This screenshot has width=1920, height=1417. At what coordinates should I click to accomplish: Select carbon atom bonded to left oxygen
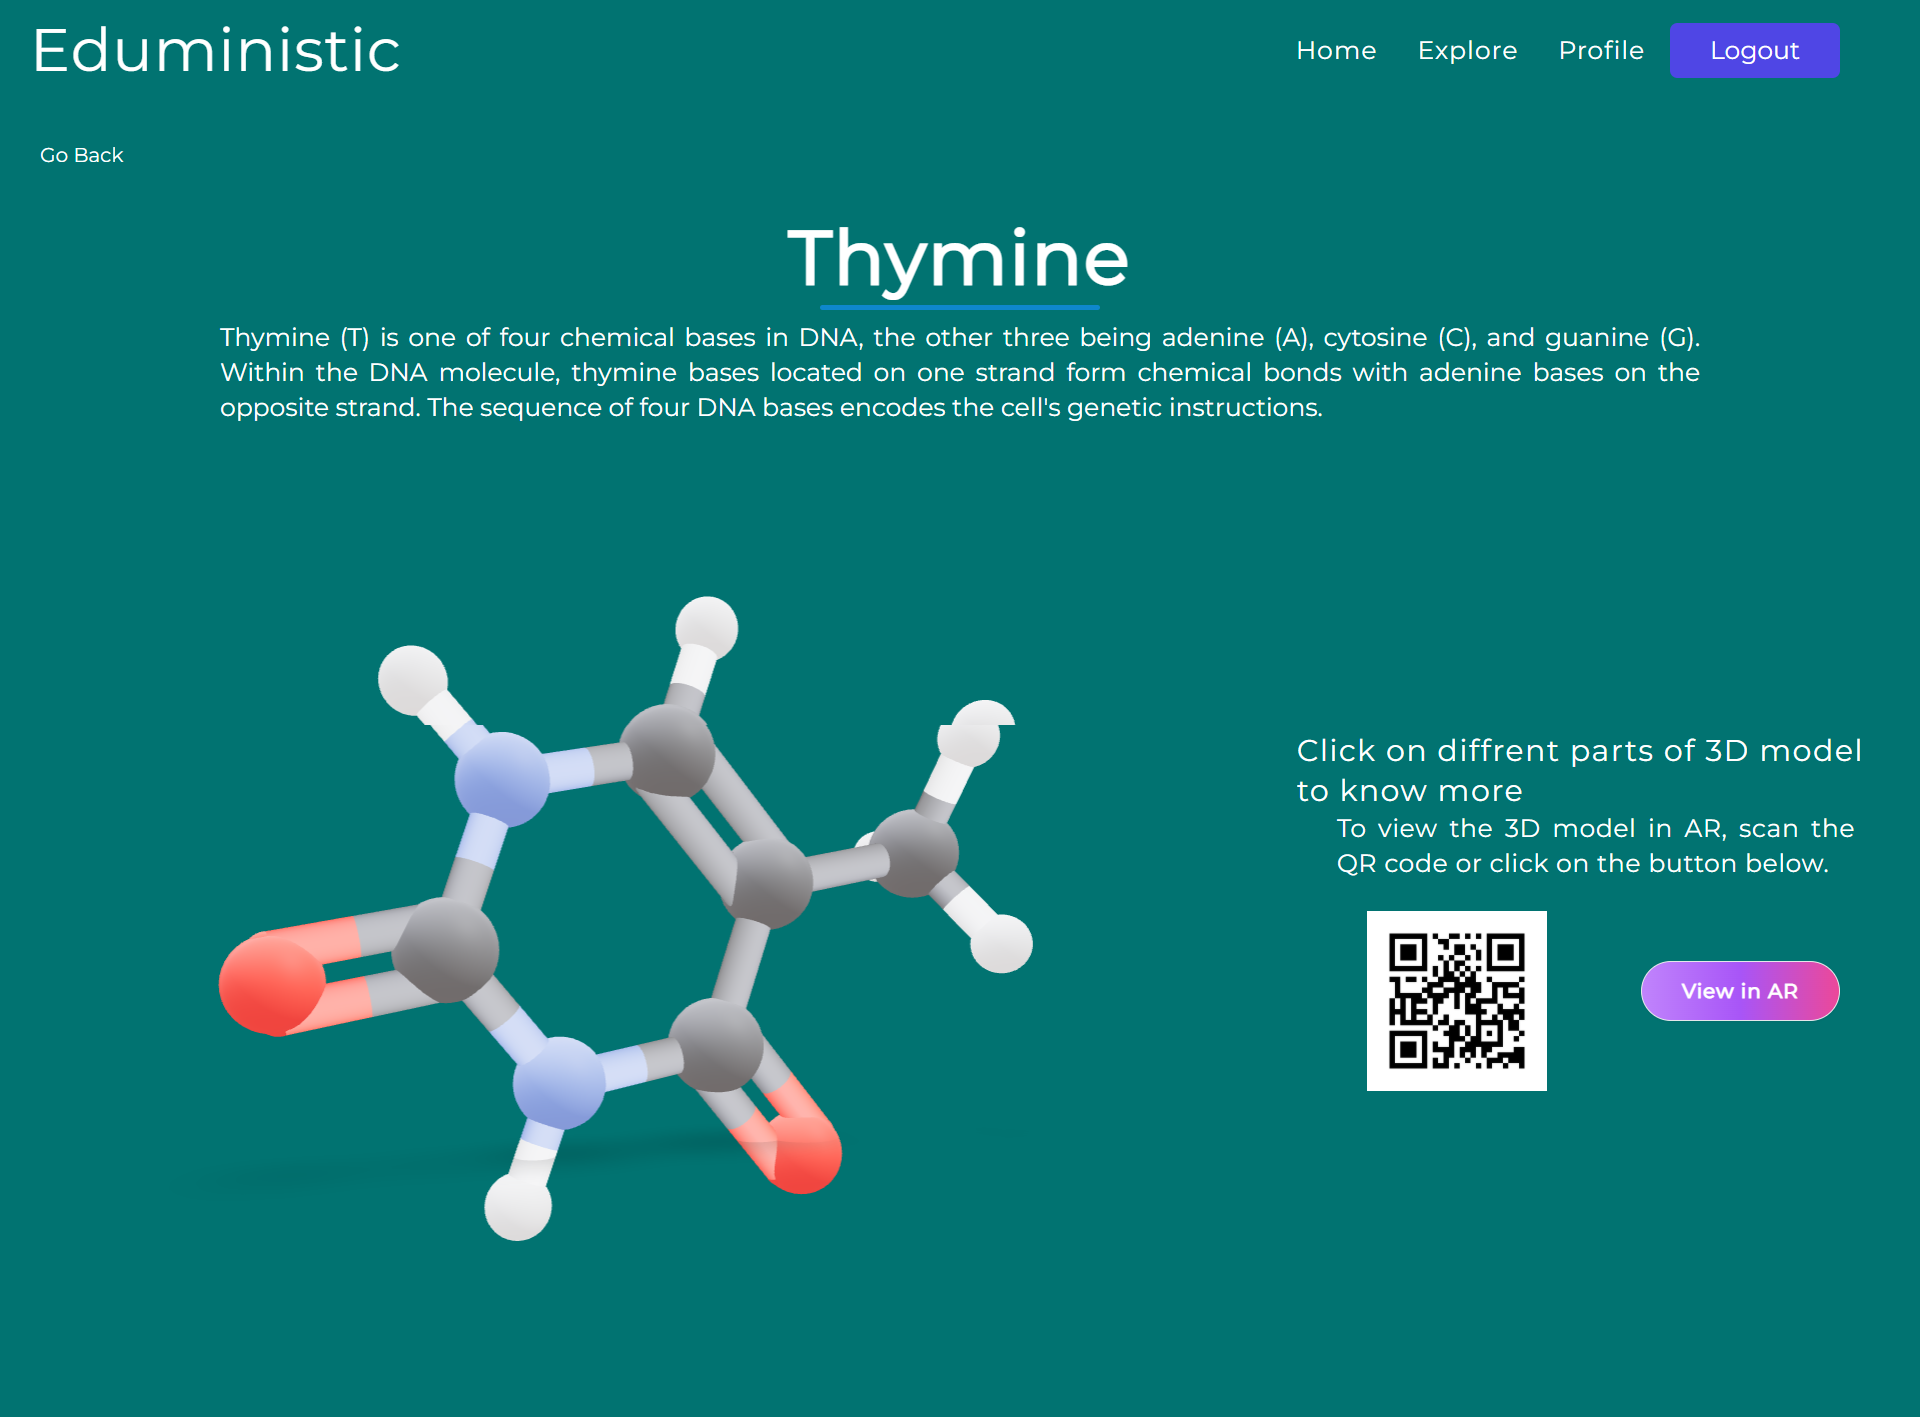(445, 949)
